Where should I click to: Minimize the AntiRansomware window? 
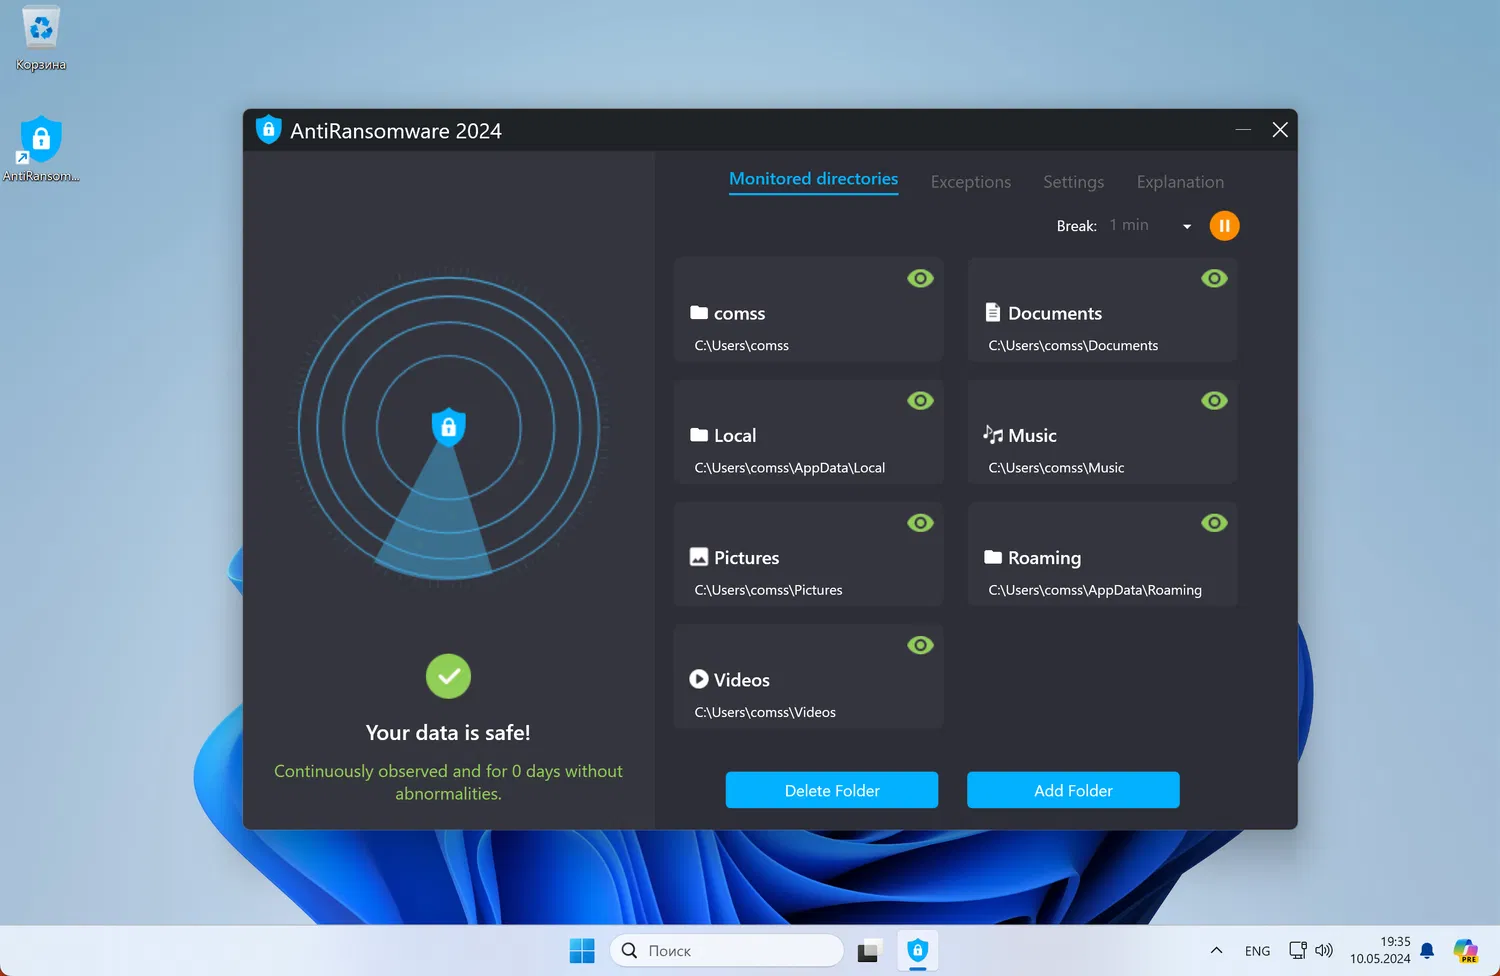point(1243,130)
